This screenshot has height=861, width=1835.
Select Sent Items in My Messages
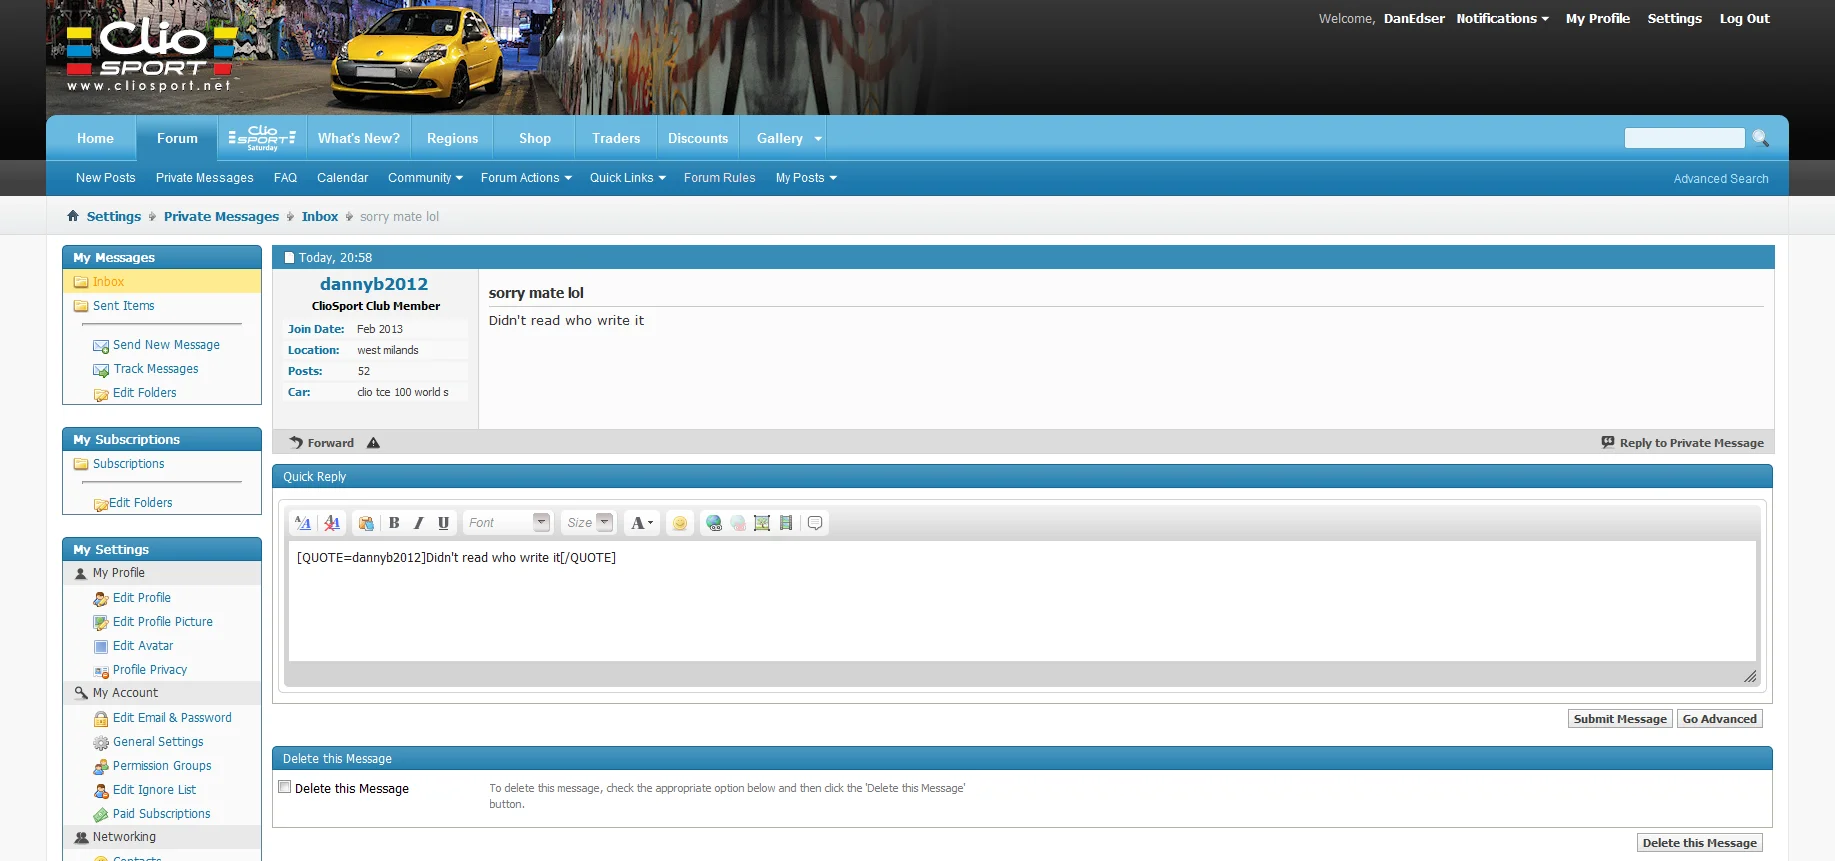tap(124, 306)
